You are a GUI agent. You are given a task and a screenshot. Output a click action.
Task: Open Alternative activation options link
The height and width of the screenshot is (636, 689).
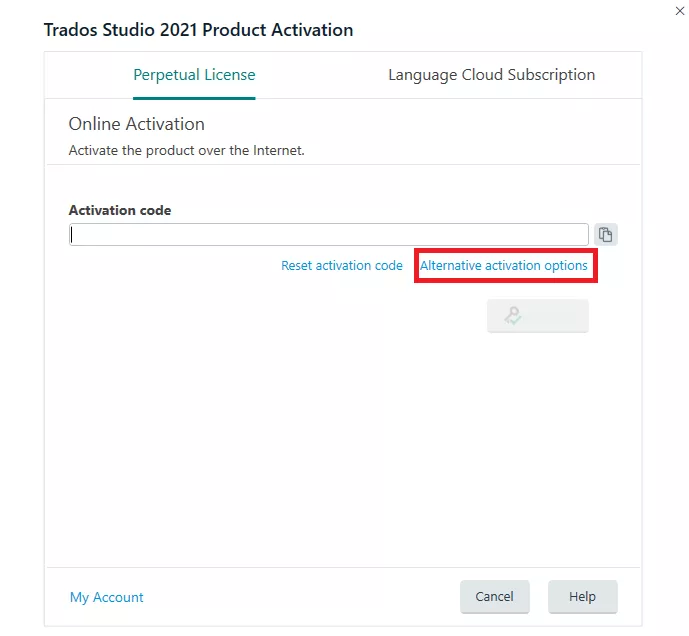point(504,265)
